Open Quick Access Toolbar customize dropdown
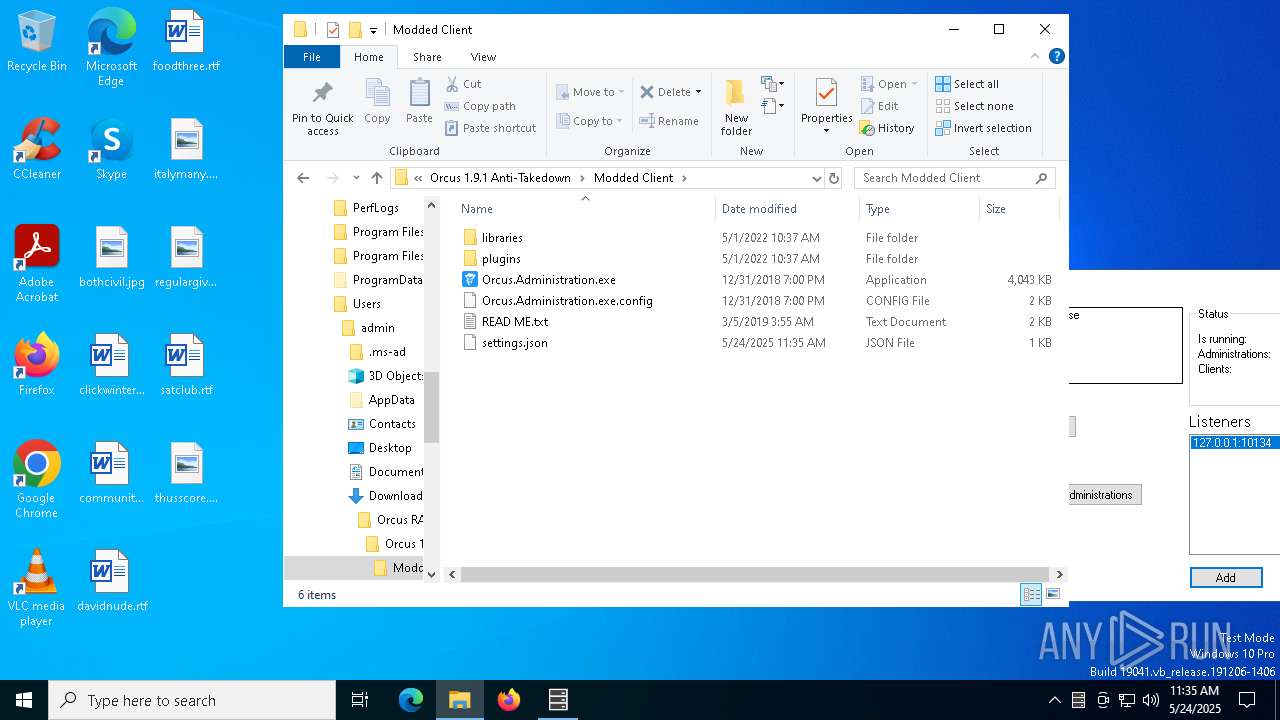This screenshot has height=720, width=1280. pyautogui.click(x=373, y=30)
